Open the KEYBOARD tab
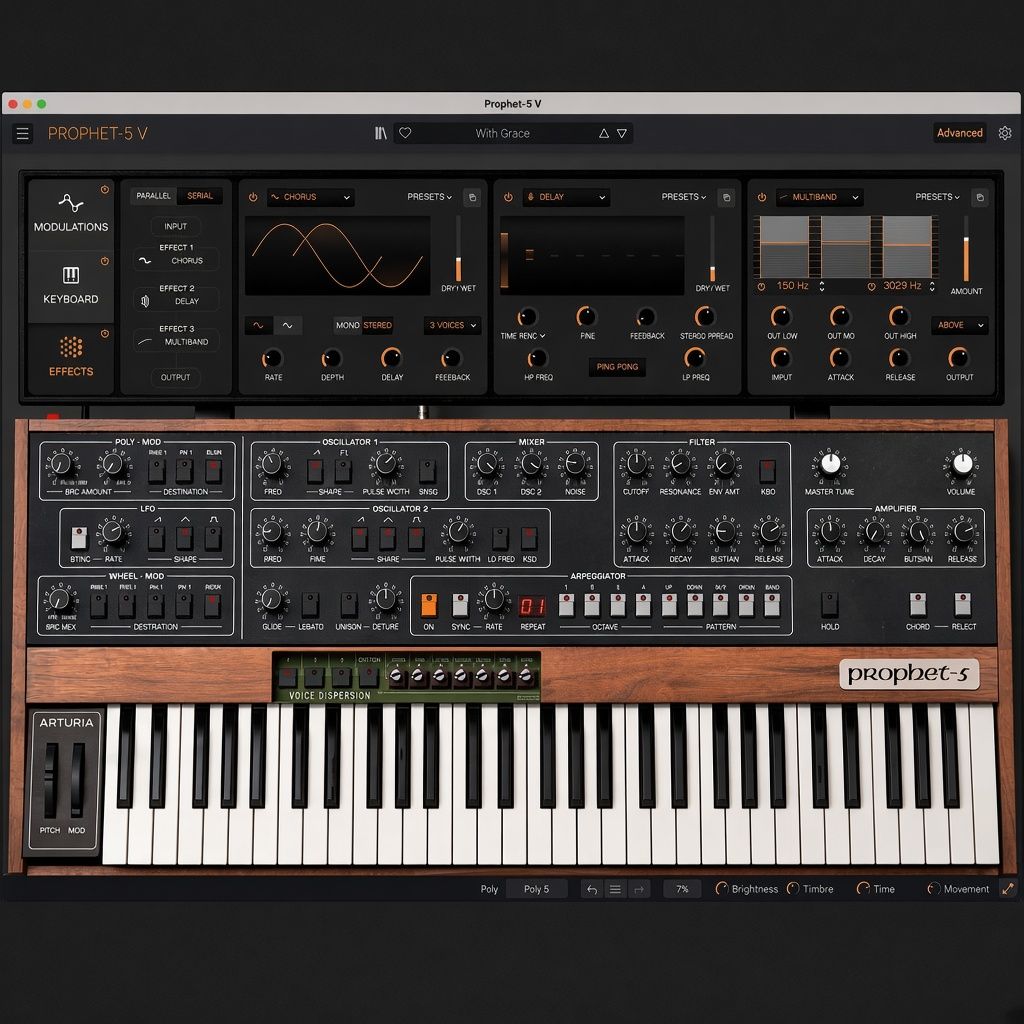This screenshot has width=1024, height=1024. [x=71, y=287]
